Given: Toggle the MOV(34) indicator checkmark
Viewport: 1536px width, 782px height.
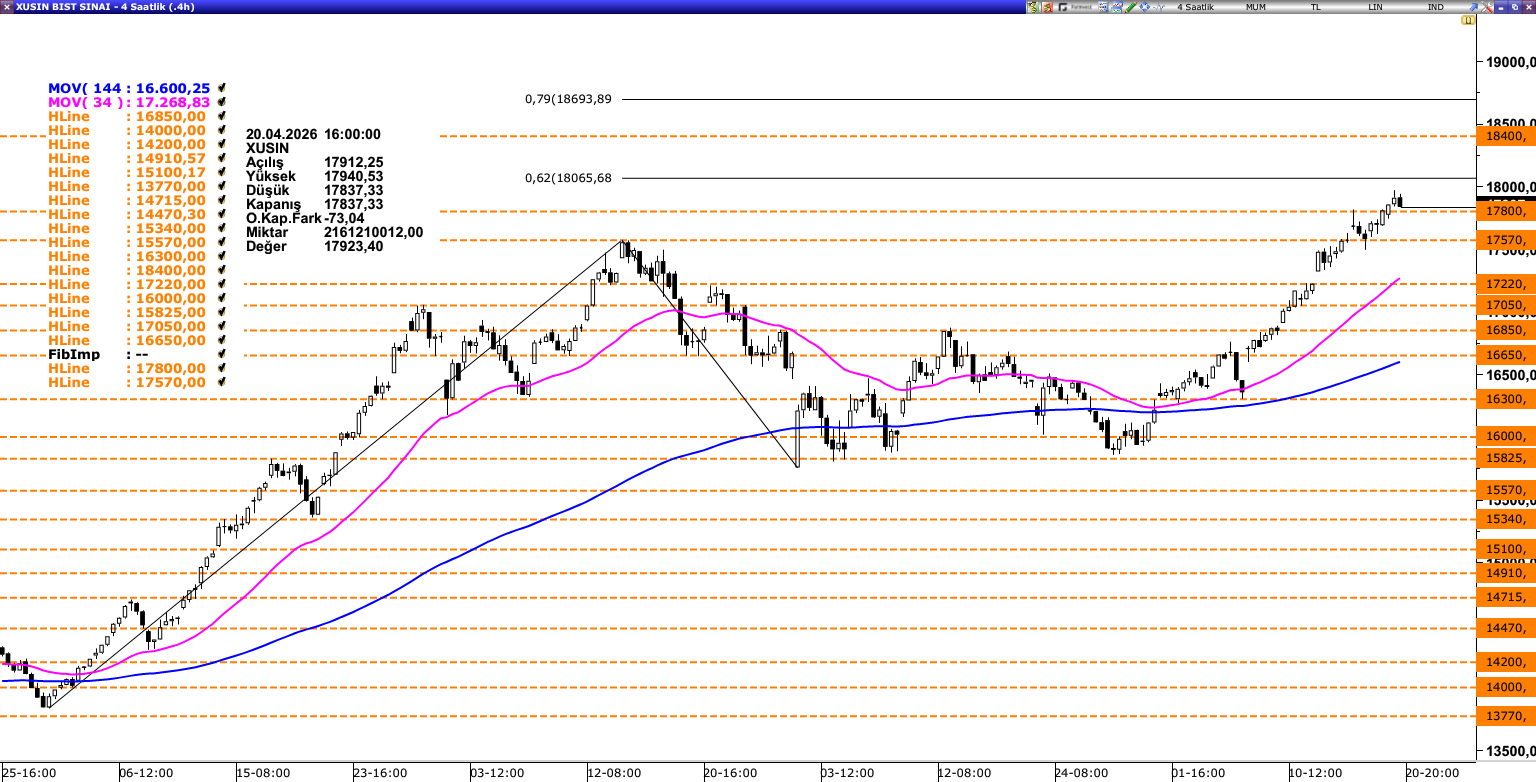Looking at the screenshot, I should click(x=222, y=102).
